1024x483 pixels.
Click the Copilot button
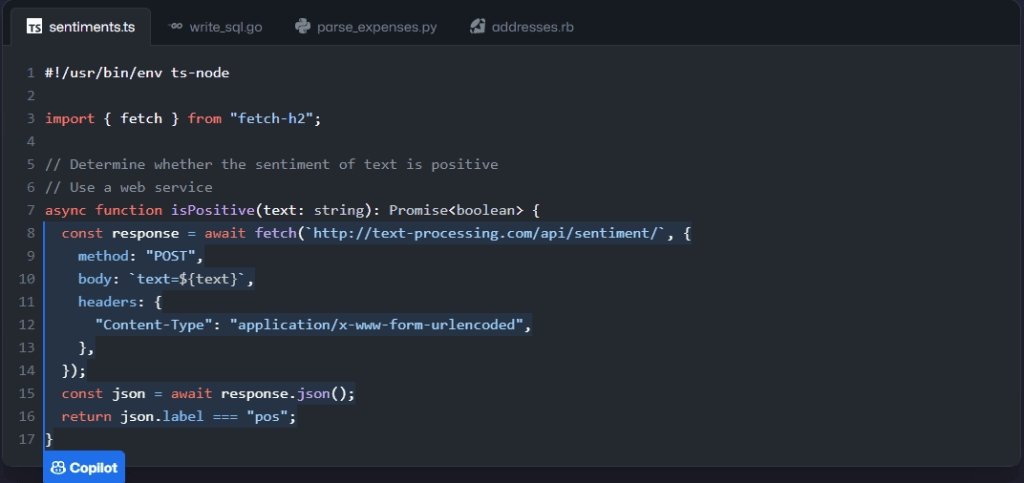(x=84, y=467)
